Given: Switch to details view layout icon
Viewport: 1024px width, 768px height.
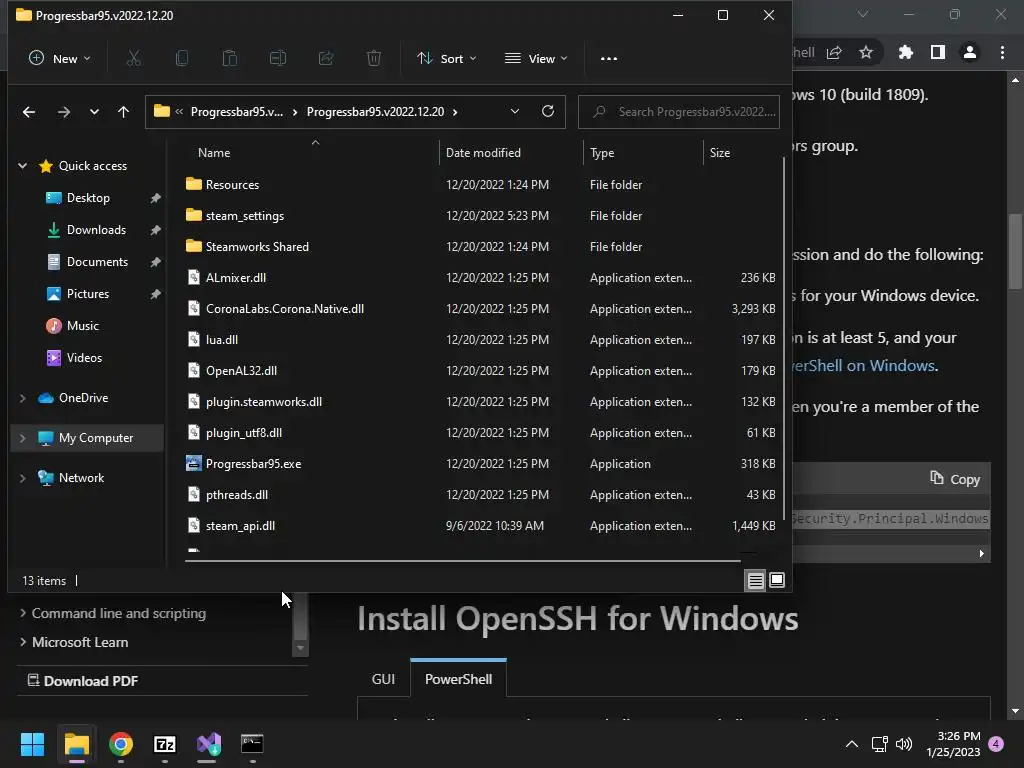Looking at the screenshot, I should tap(756, 580).
